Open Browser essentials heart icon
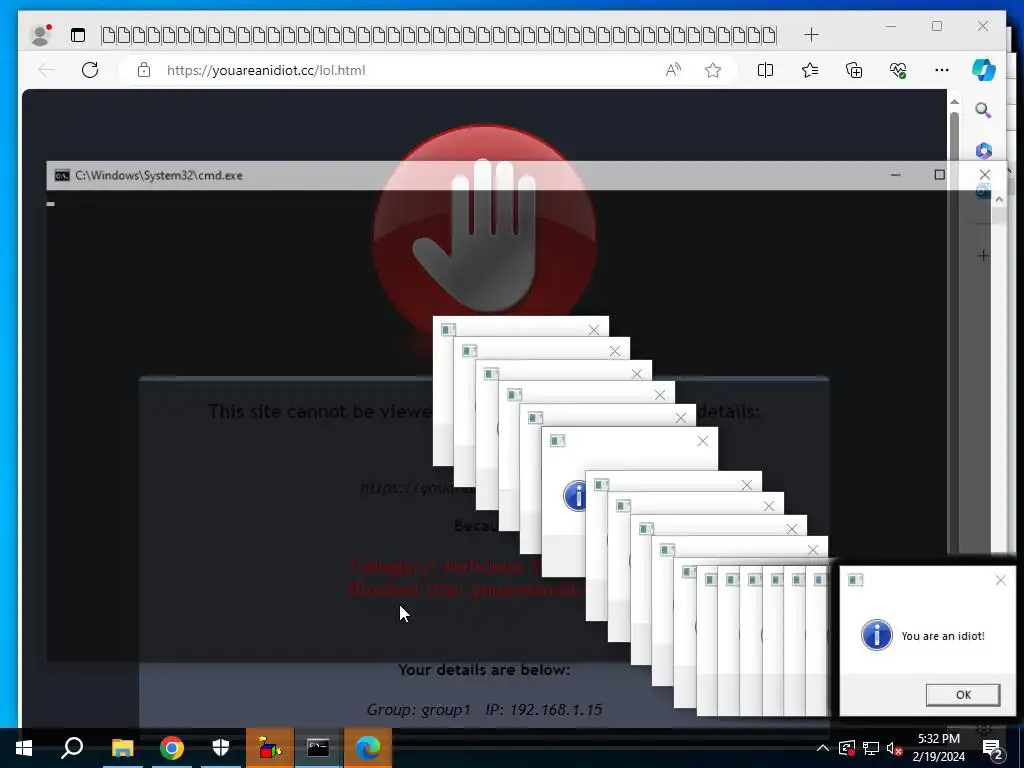This screenshot has height=768, width=1024. (898, 70)
